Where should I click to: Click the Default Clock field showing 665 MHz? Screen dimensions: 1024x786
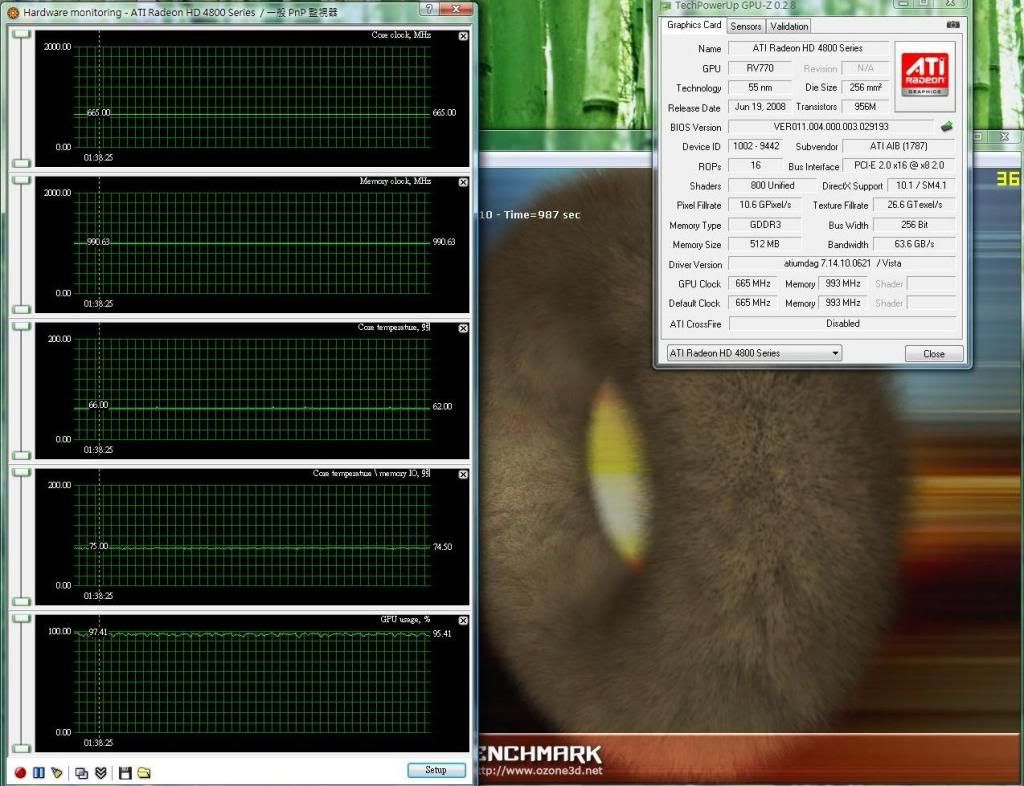753,303
